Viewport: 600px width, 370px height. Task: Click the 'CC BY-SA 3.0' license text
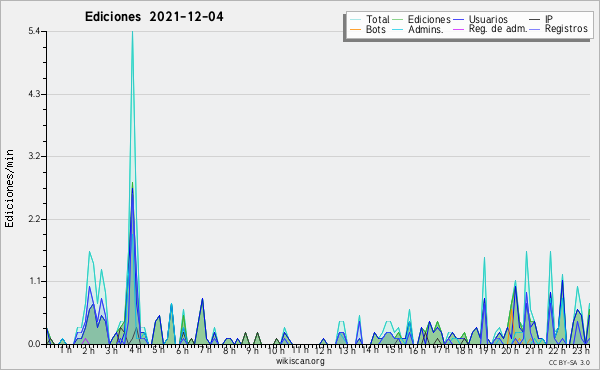(569, 362)
